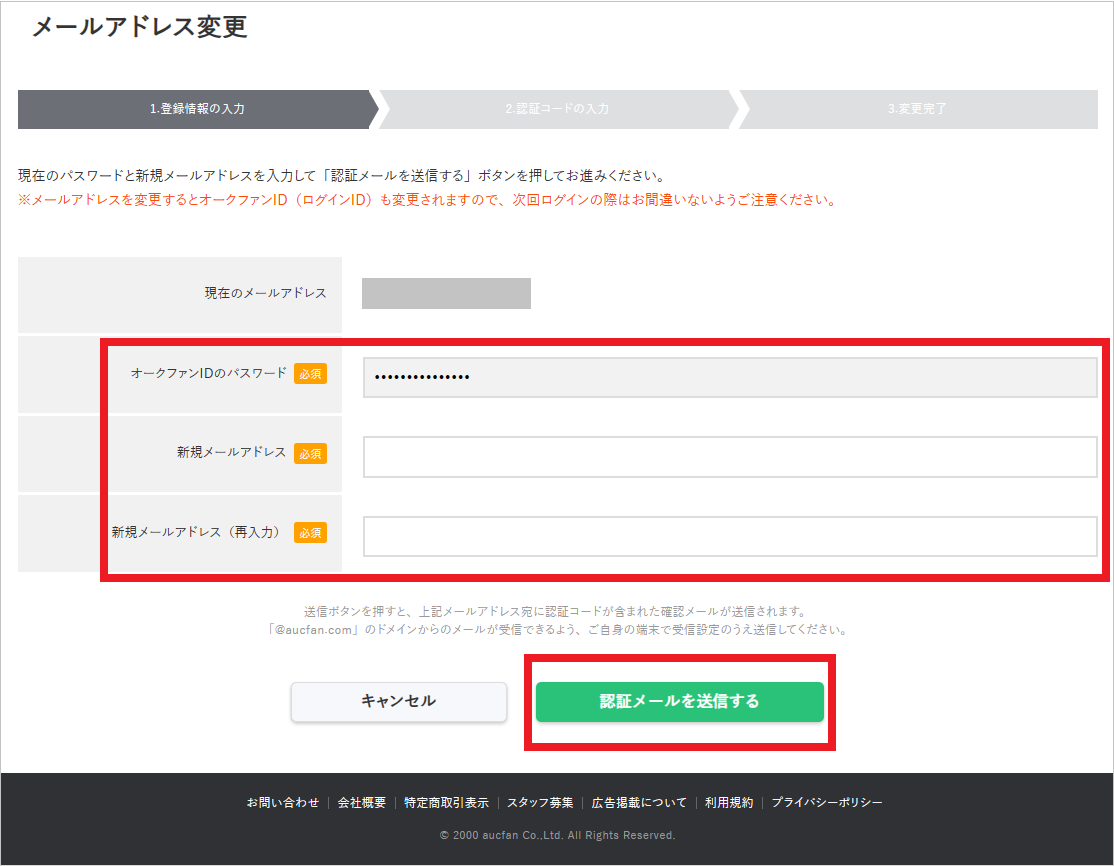The height and width of the screenshot is (866, 1114).
Task: Click the 認証メールを送信する green button
Action: (x=679, y=702)
